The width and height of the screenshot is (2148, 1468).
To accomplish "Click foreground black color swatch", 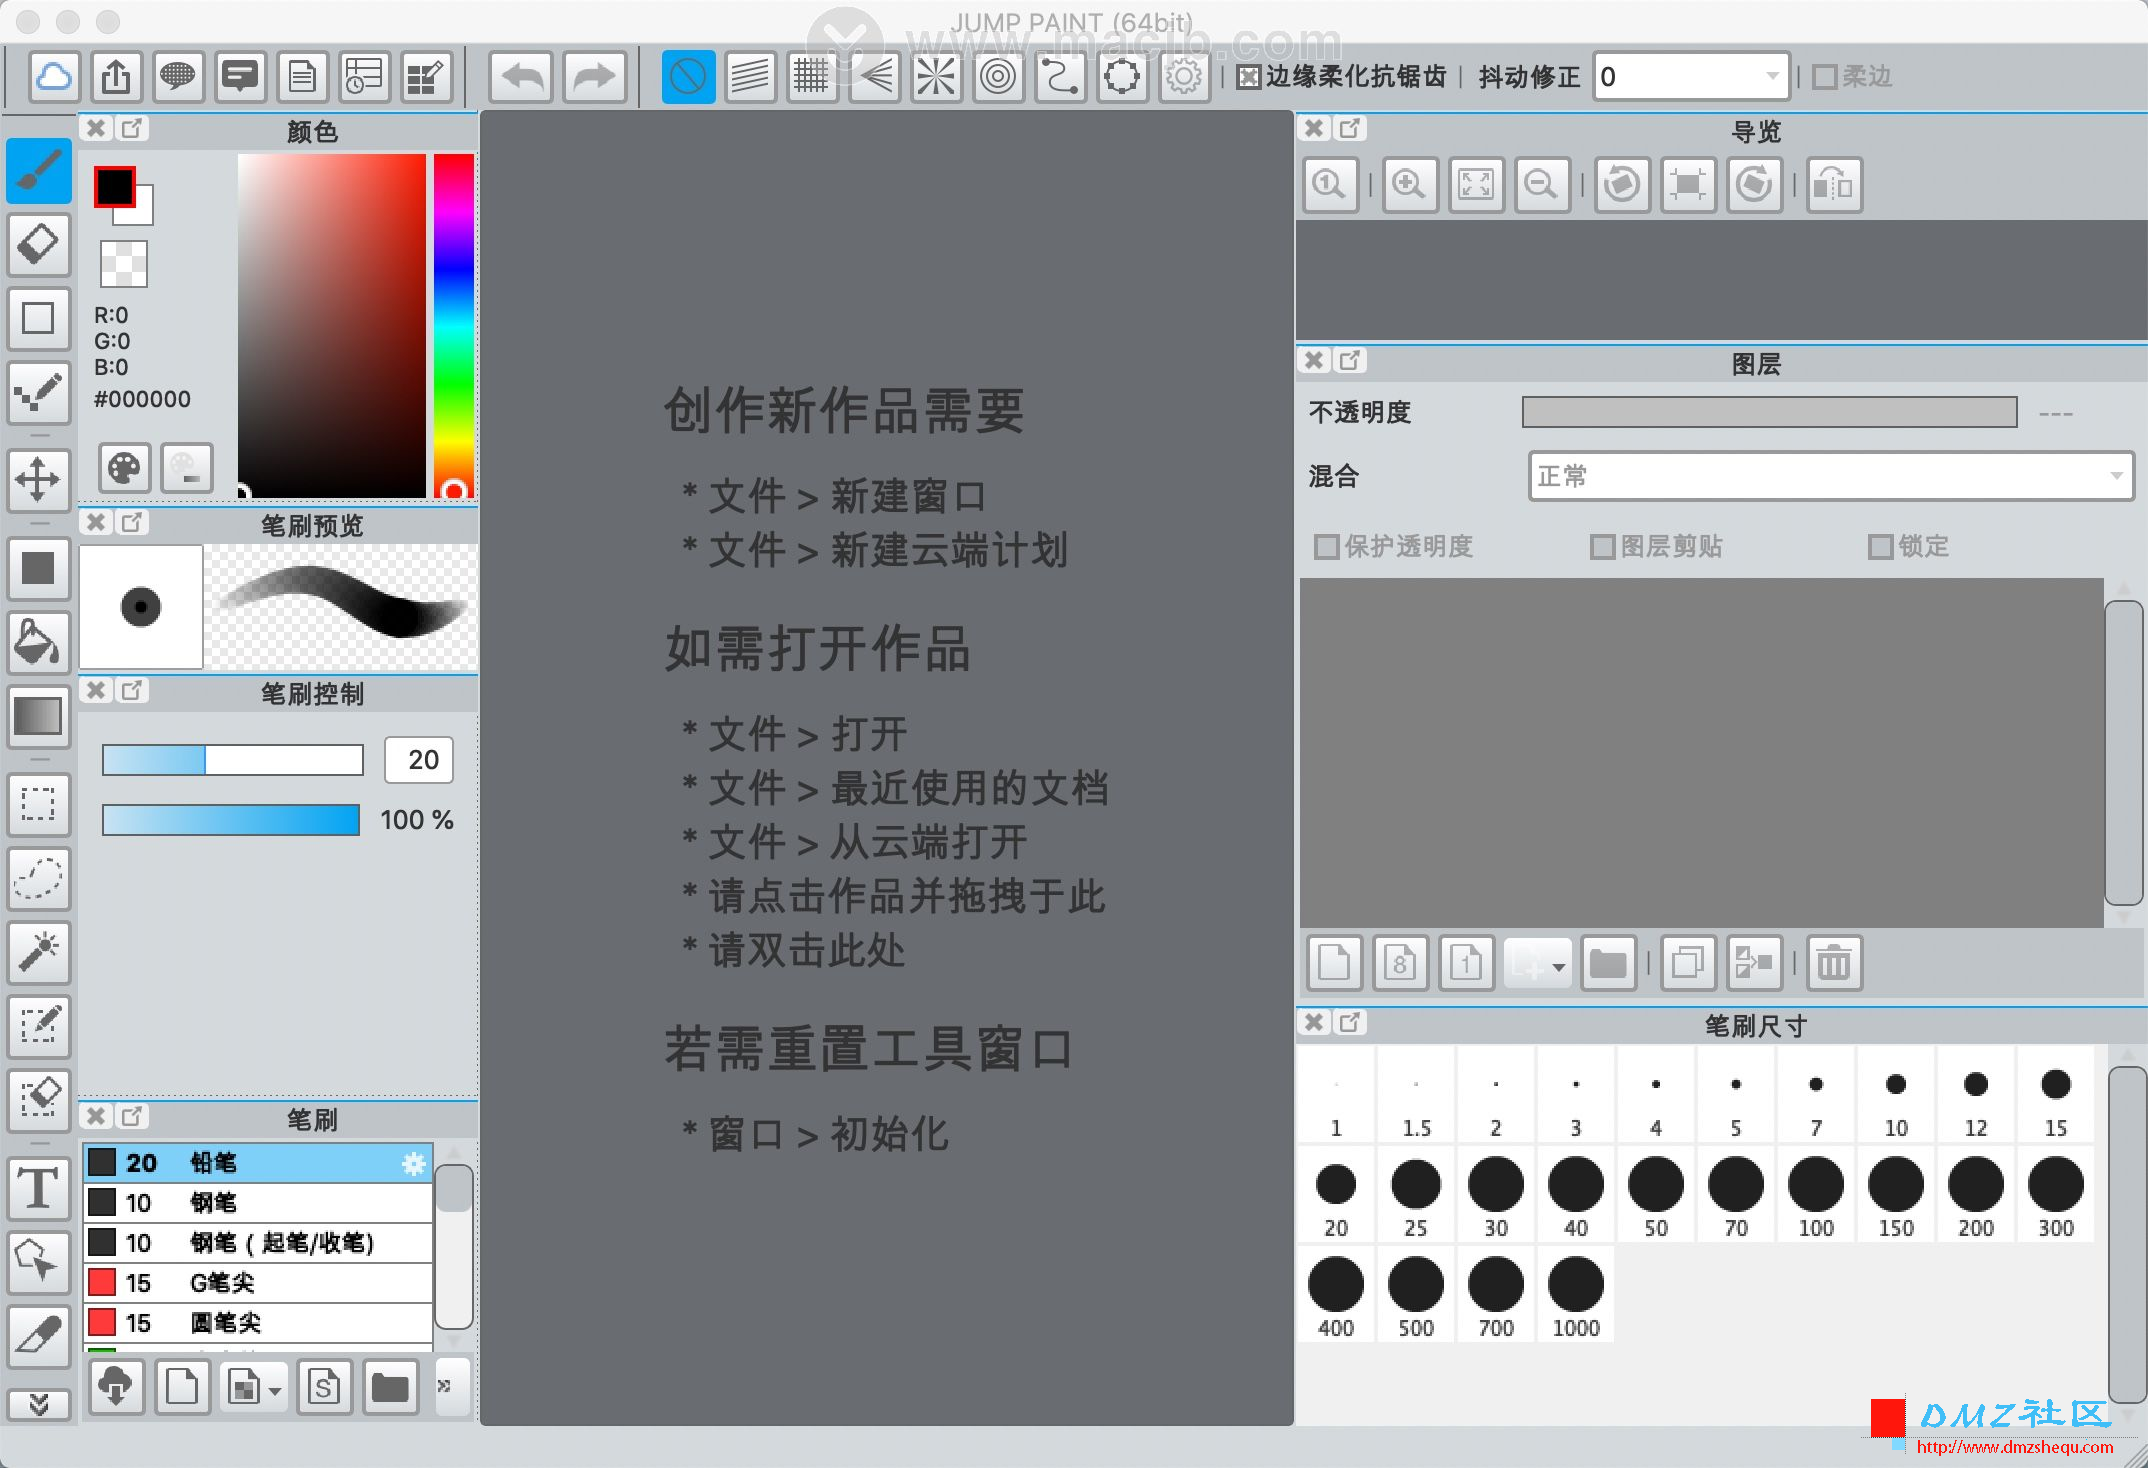I will [114, 186].
